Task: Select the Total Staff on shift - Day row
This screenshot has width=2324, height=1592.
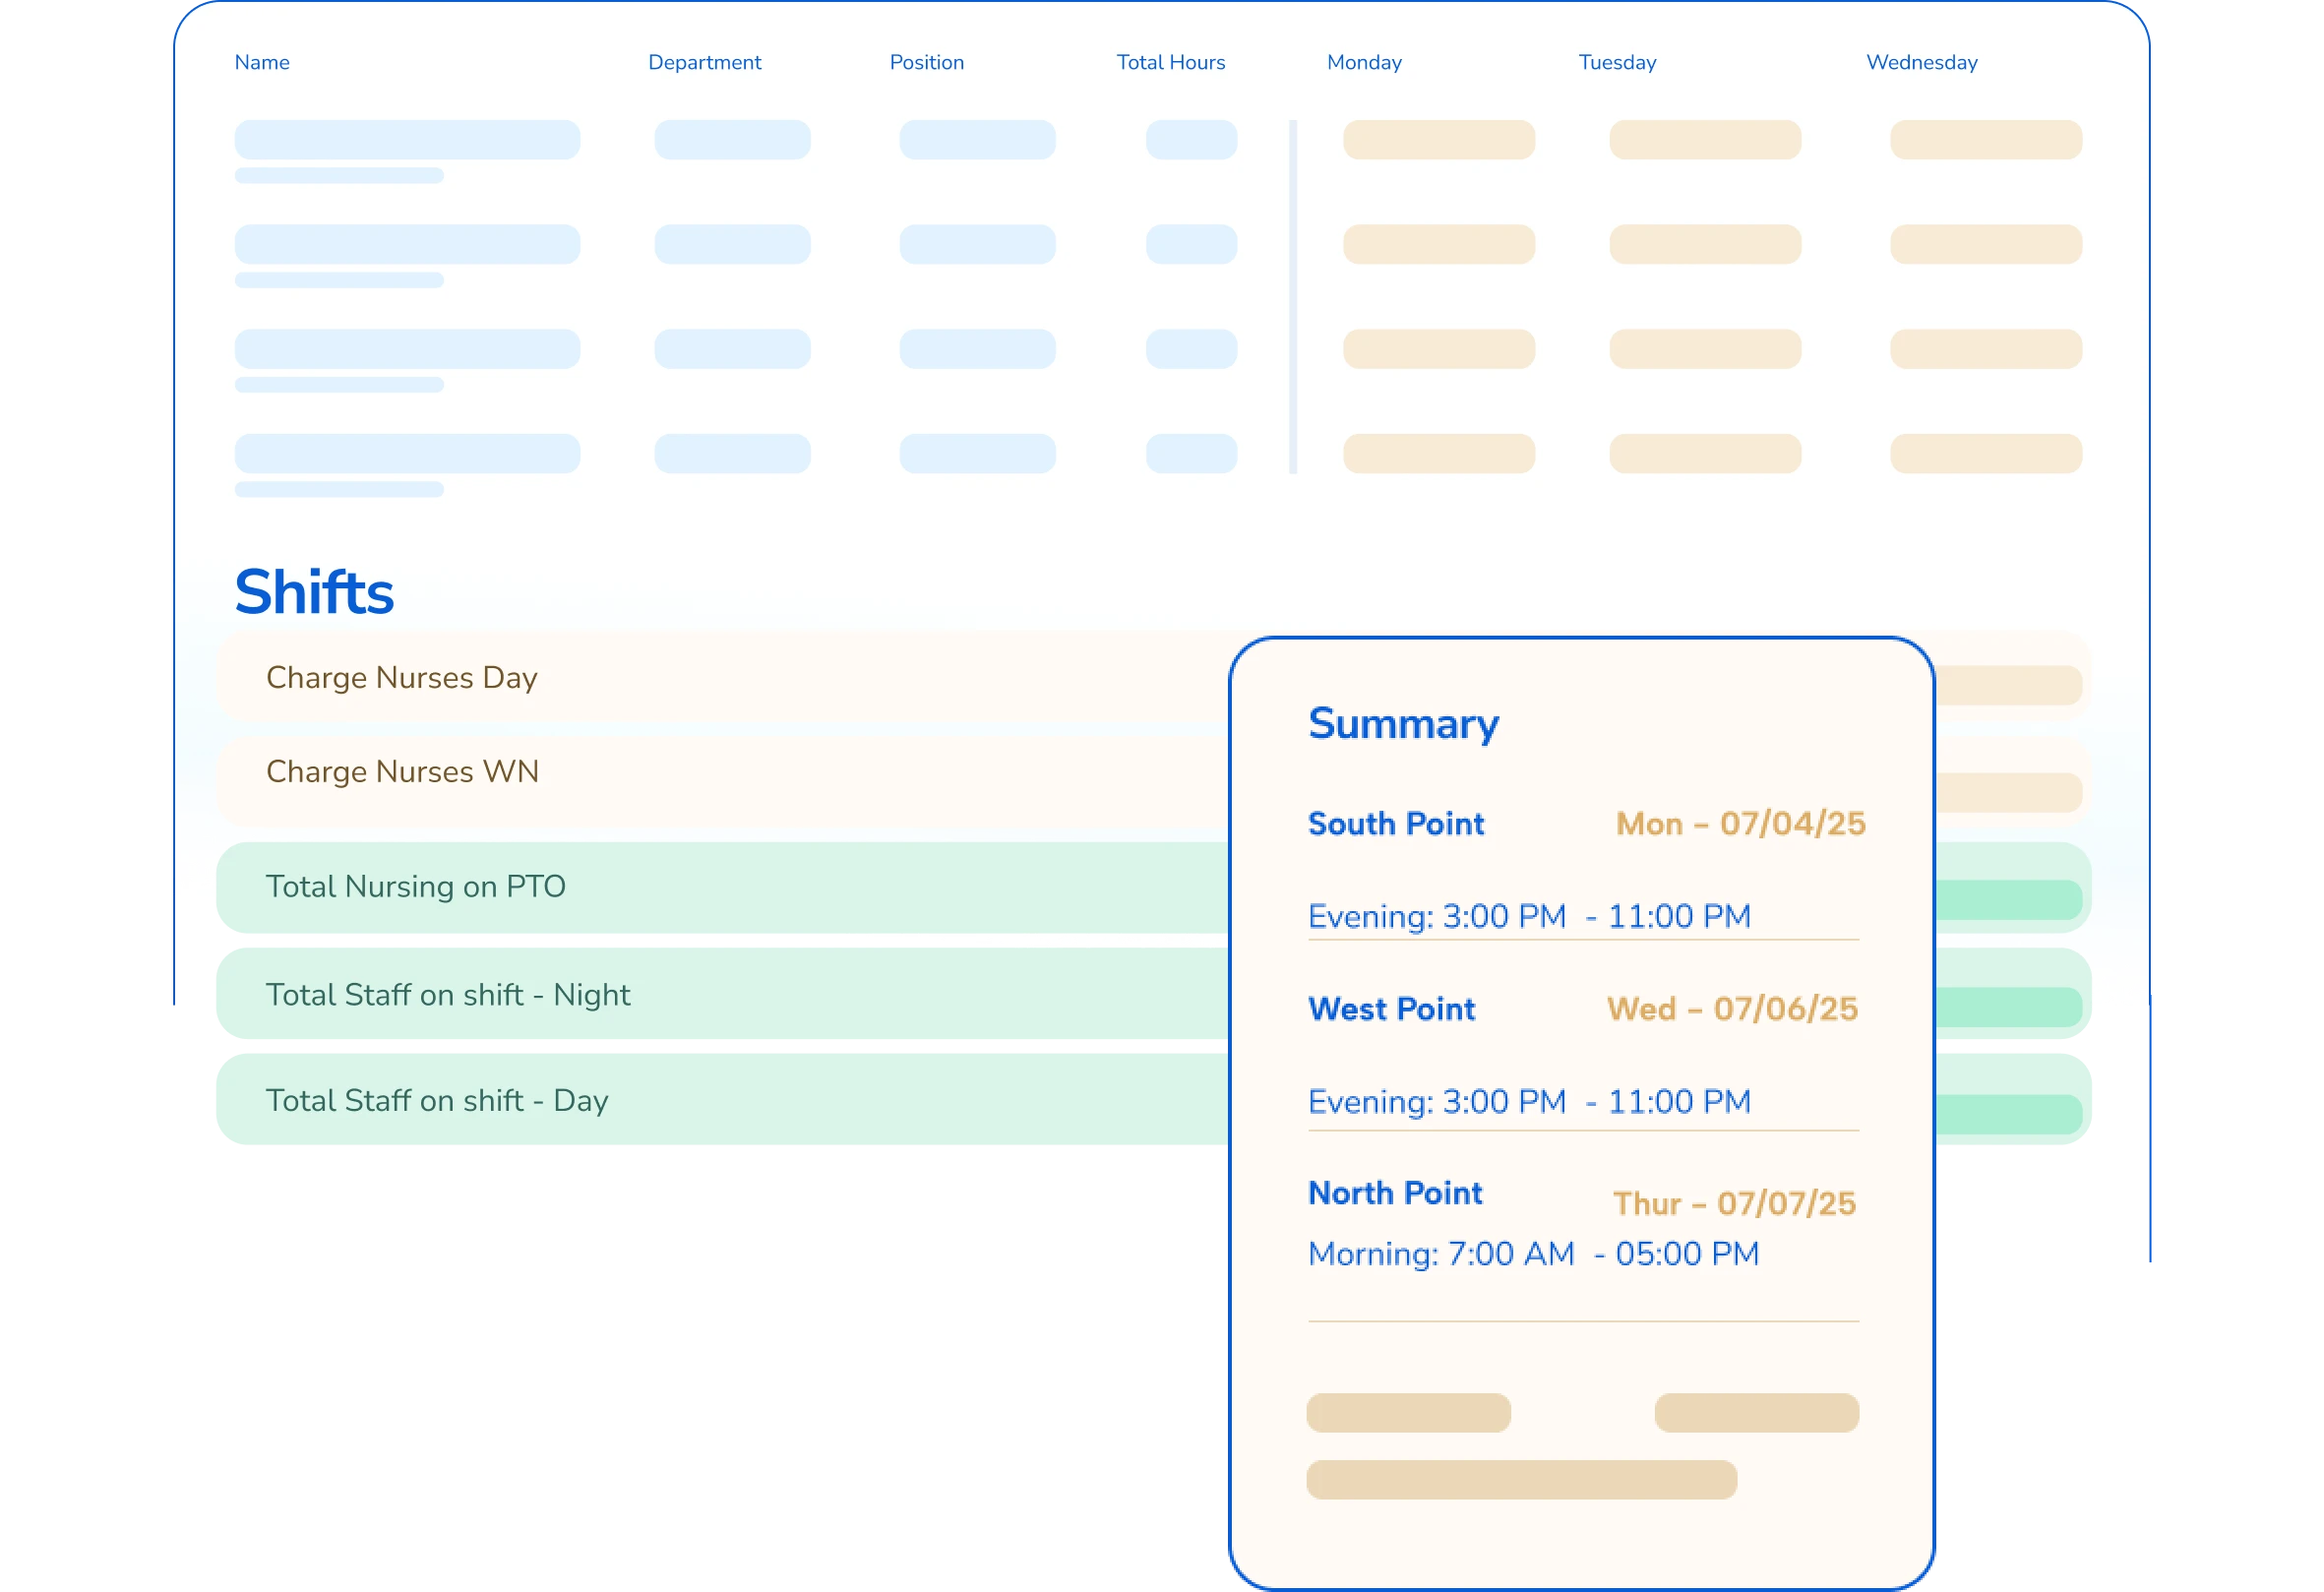Action: tap(437, 1100)
